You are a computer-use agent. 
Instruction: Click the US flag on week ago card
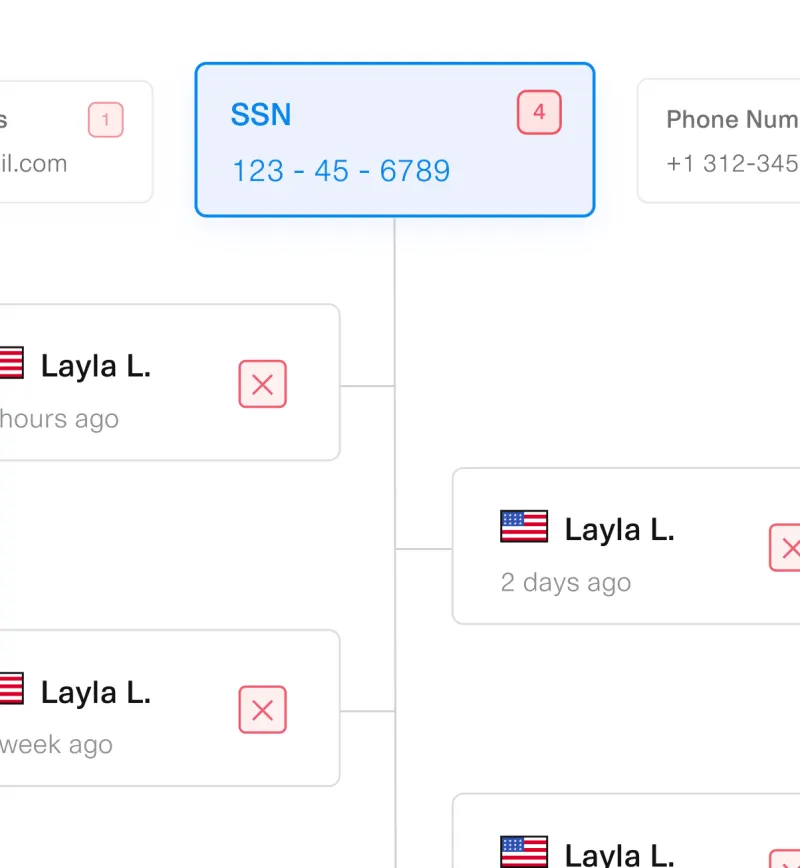coord(12,688)
